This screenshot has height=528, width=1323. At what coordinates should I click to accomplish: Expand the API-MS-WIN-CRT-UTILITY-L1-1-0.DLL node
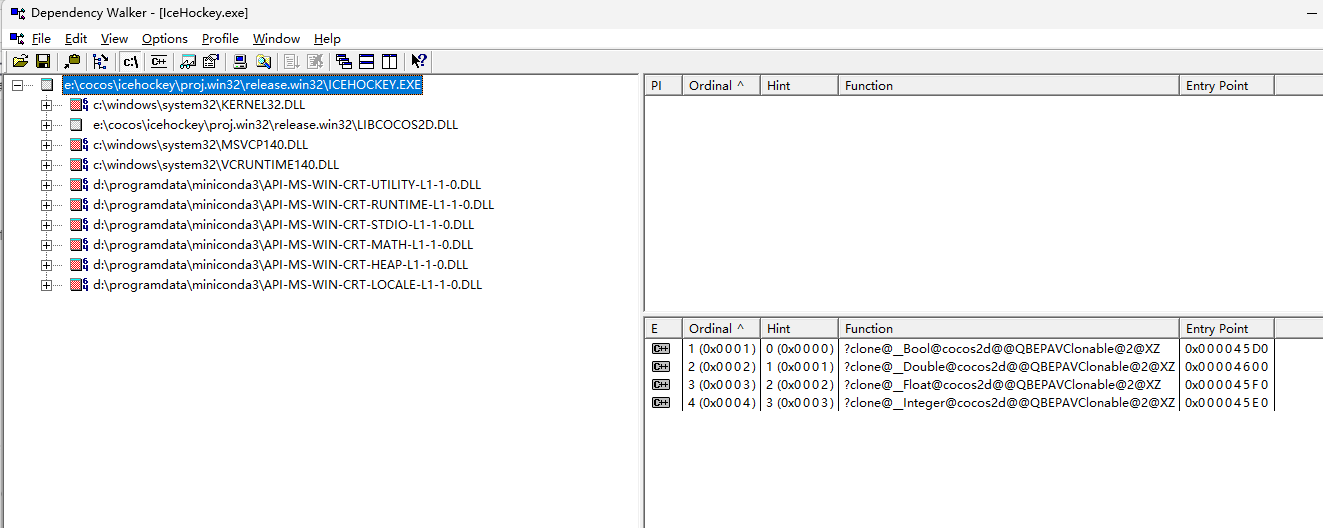click(46, 185)
